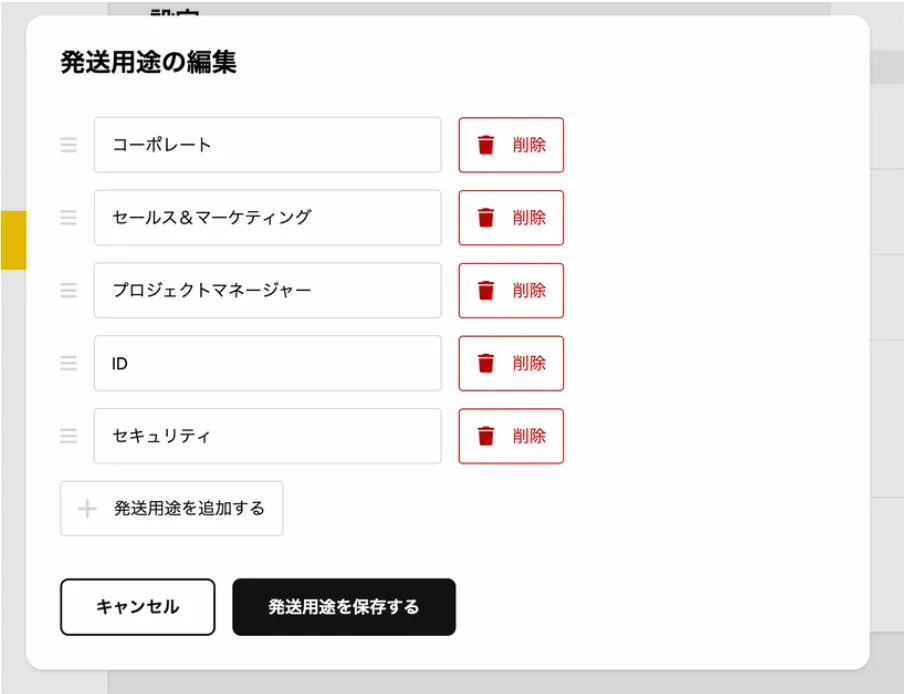Viewport: 904px width, 694px height.
Task: Delete the ID entry
Action: (x=511, y=364)
